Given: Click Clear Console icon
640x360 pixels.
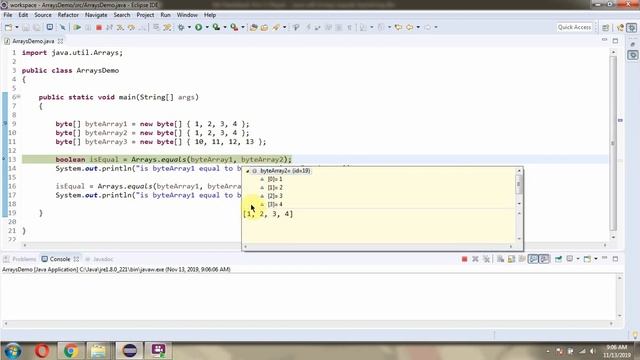Looking at the screenshot, I should [x=500, y=259].
